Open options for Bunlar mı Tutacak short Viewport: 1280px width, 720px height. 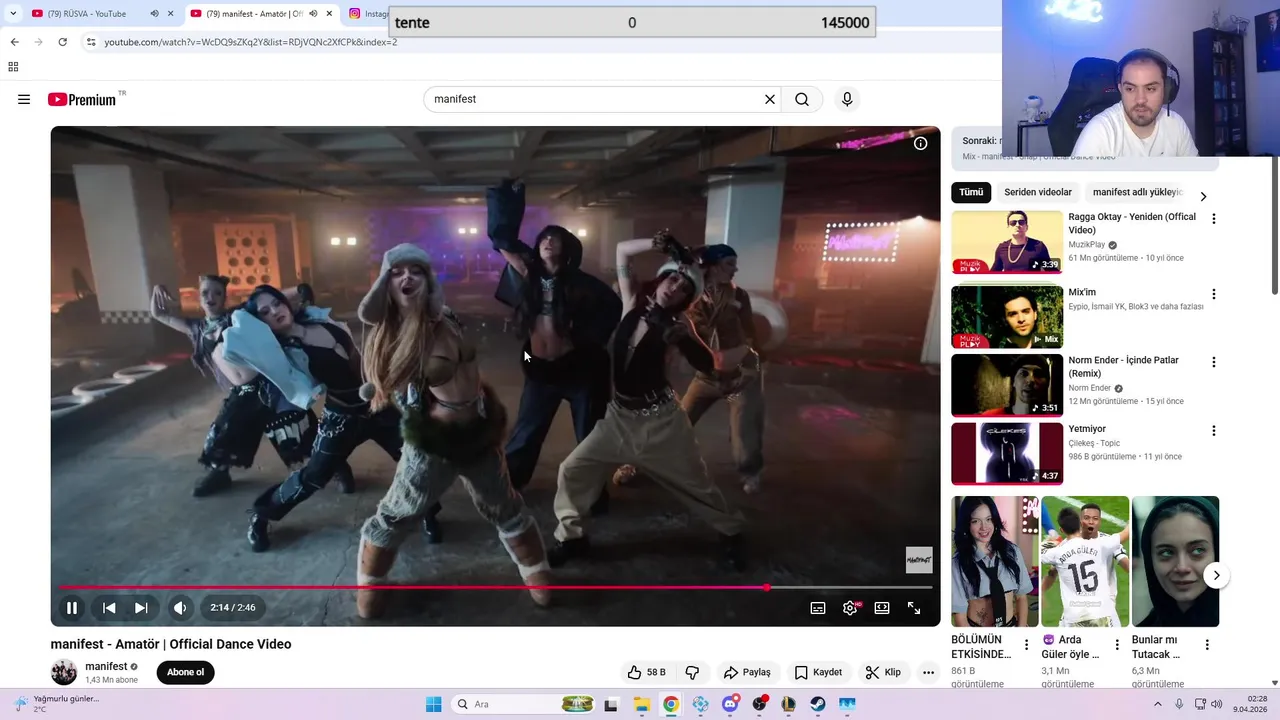1207,645
